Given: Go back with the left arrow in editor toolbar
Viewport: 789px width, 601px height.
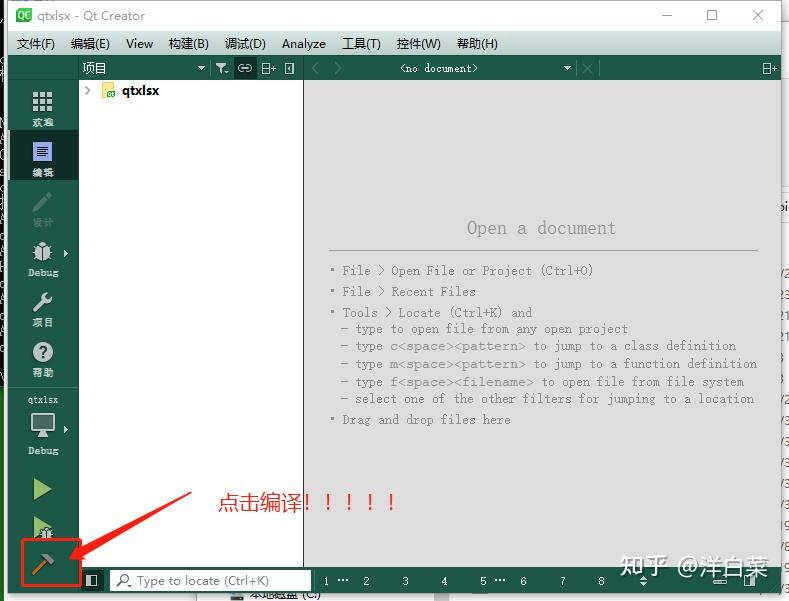Looking at the screenshot, I should pyautogui.click(x=315, y=68).
